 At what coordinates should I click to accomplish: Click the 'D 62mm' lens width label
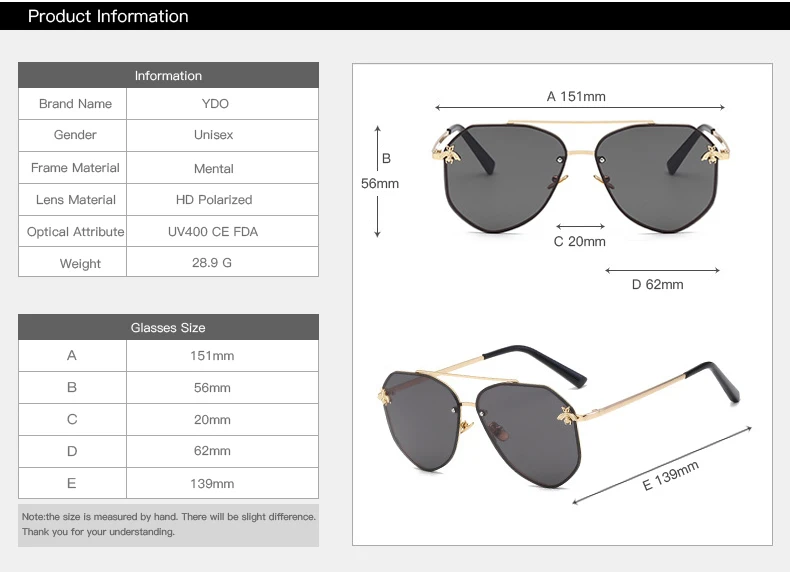click(657, 285)
